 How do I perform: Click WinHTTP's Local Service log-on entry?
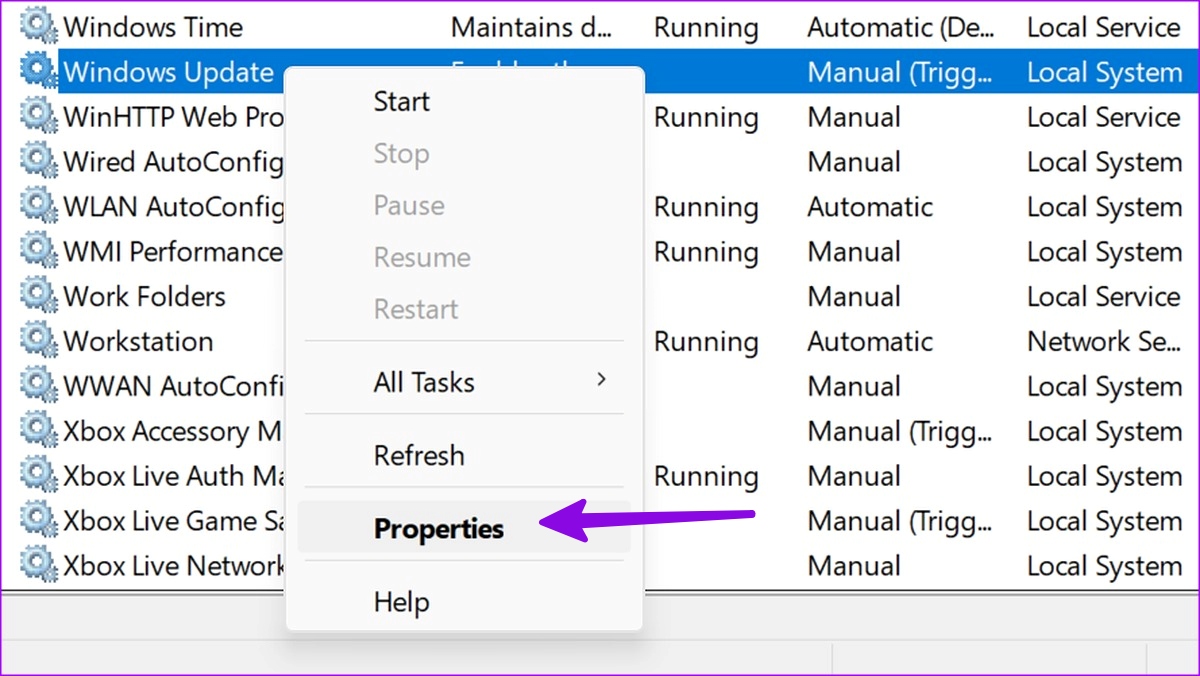coord(1104,117)
